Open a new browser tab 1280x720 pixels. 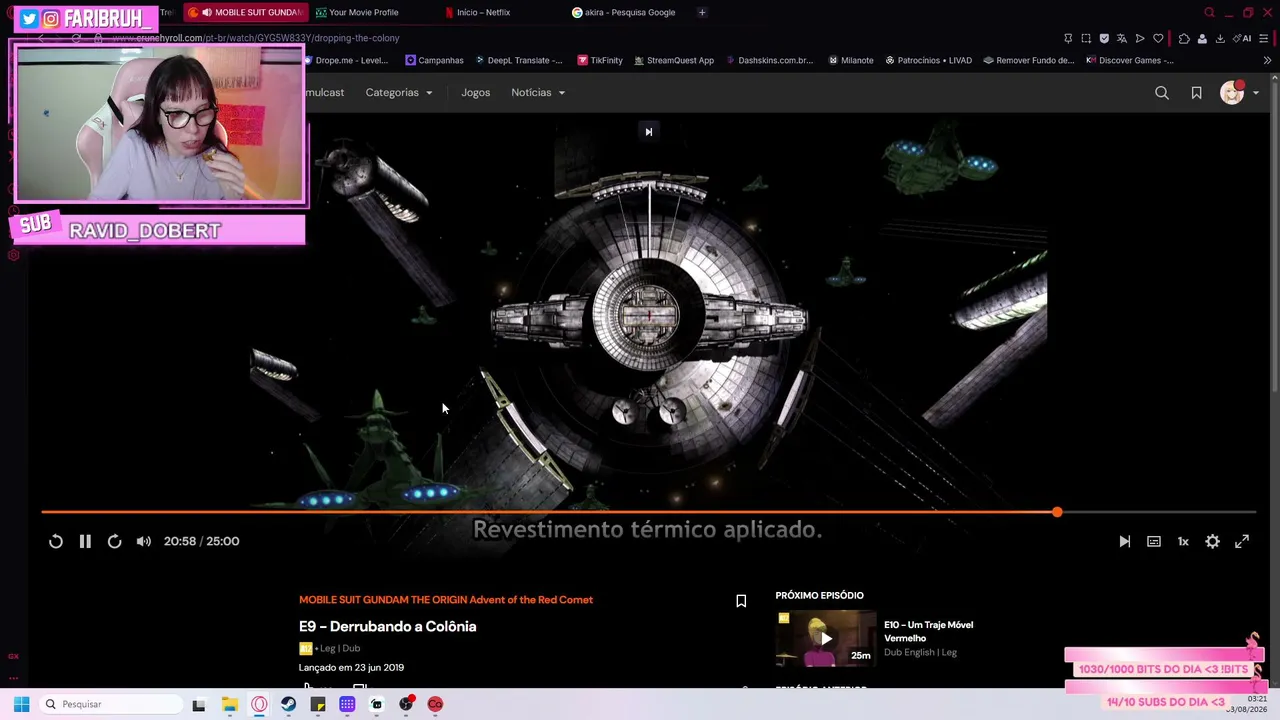click(702, 12)
